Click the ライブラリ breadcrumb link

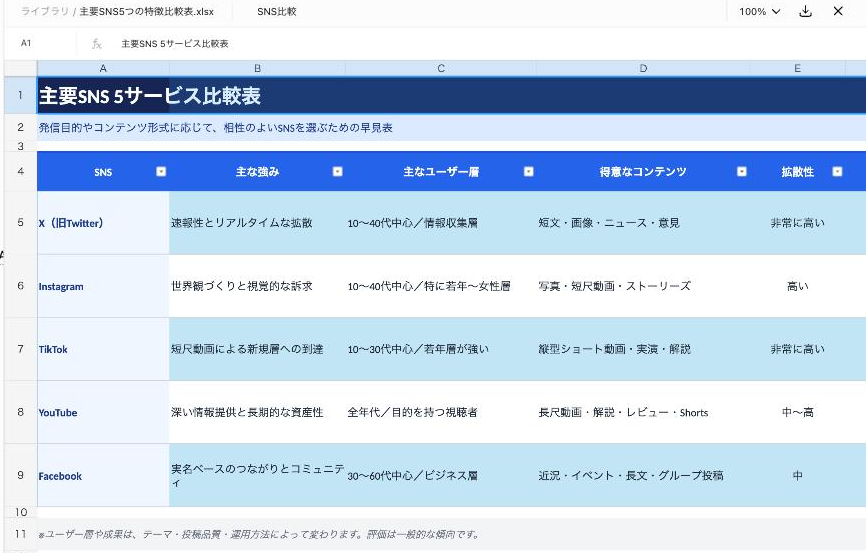45,12
